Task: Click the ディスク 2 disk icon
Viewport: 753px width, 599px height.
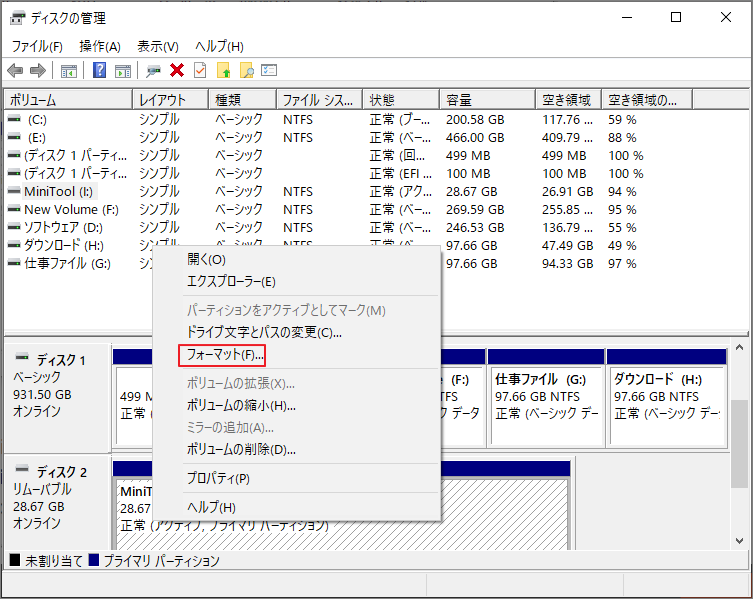Action: [22, 468]
